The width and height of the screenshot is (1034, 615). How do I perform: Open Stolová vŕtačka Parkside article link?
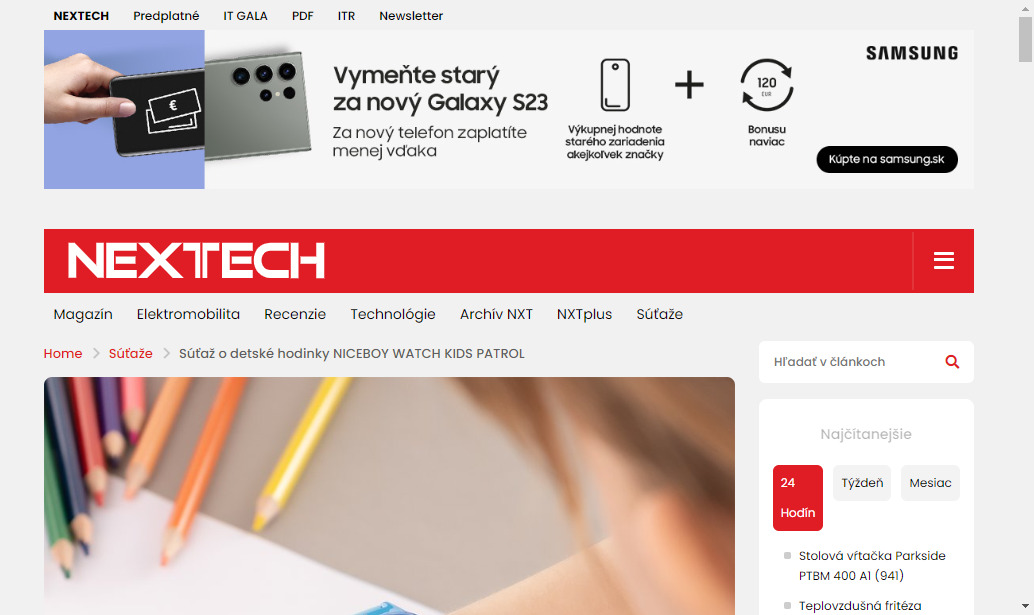[x=872, y=566]
